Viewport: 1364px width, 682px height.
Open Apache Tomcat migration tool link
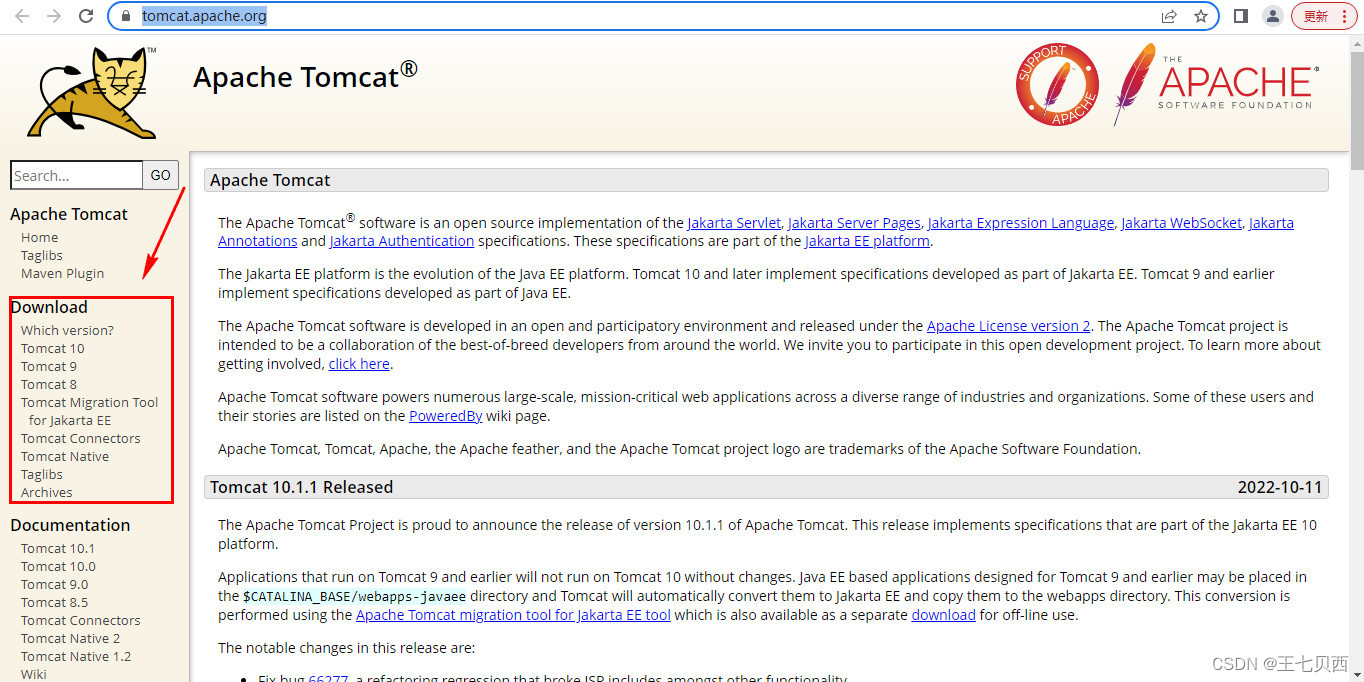click(513, 615)
